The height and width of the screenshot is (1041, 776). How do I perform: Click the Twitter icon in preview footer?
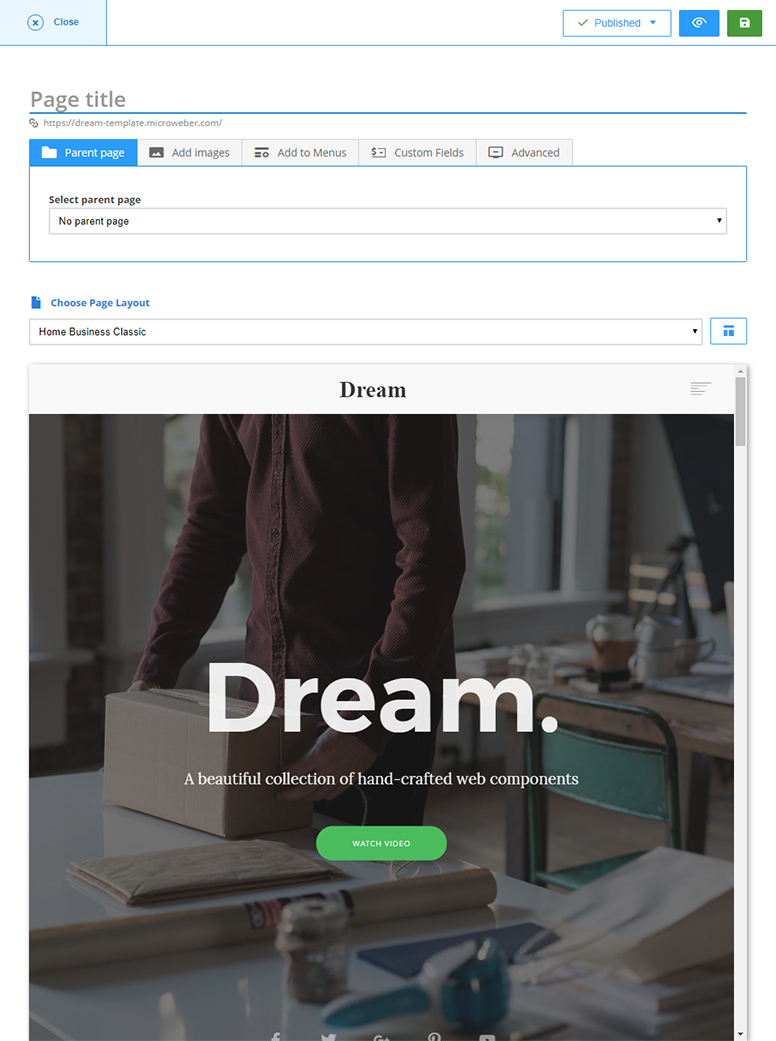pyautogui.click(x=328, y=1036)
